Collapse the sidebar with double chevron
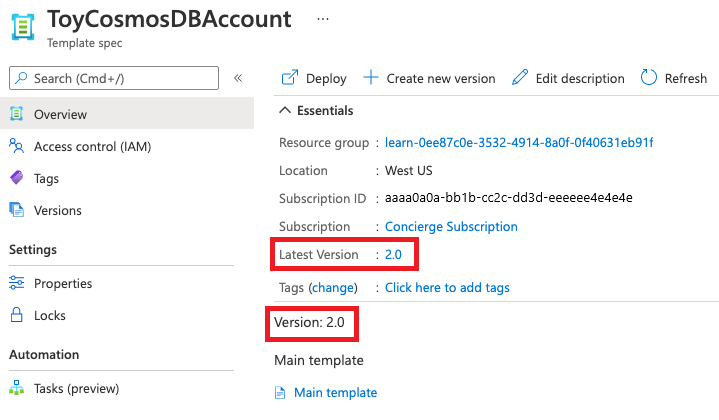This screenshot has width=719, height=420. click(238, 78)
